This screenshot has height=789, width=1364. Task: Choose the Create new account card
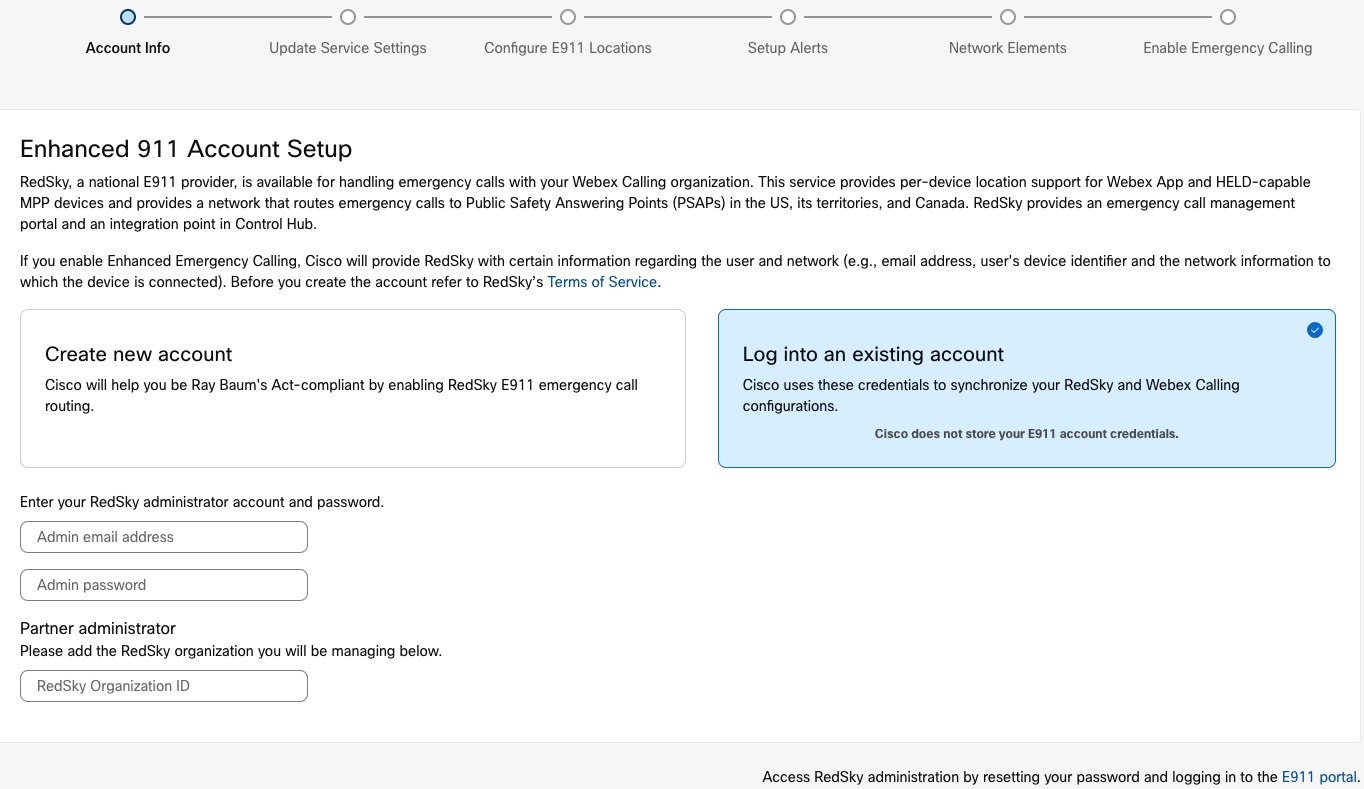pyautogui.click(x=353, y=388)
